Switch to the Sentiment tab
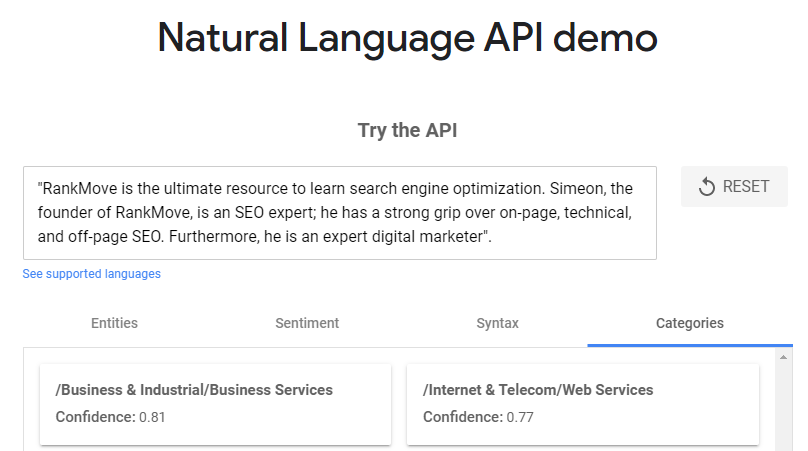This screenshot has height=451, width=808. [307, 323]
